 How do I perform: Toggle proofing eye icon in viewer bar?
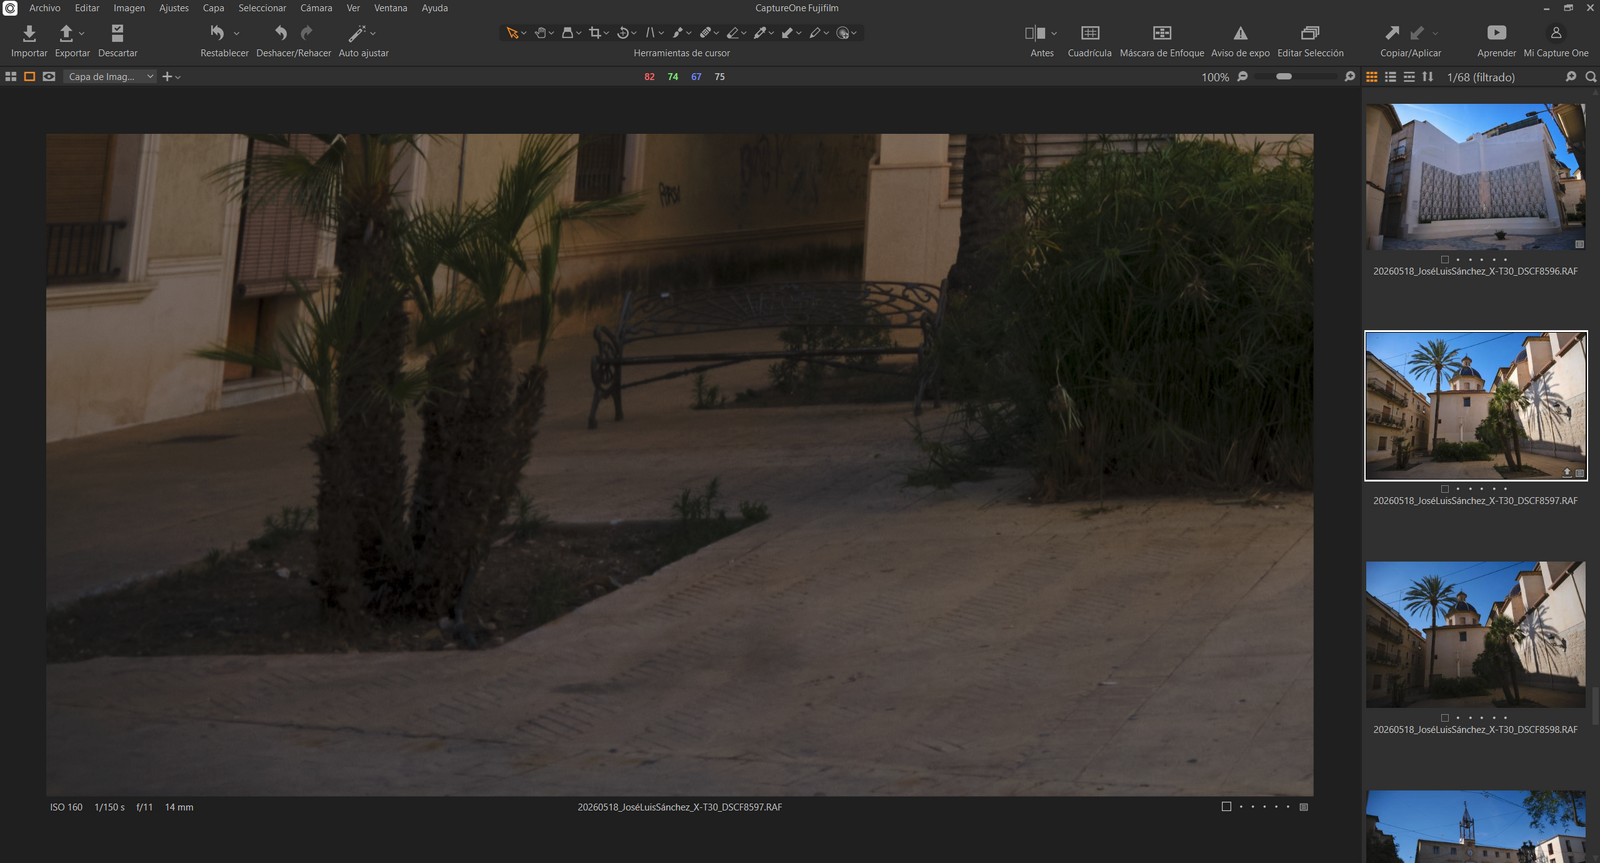[49, 77]
